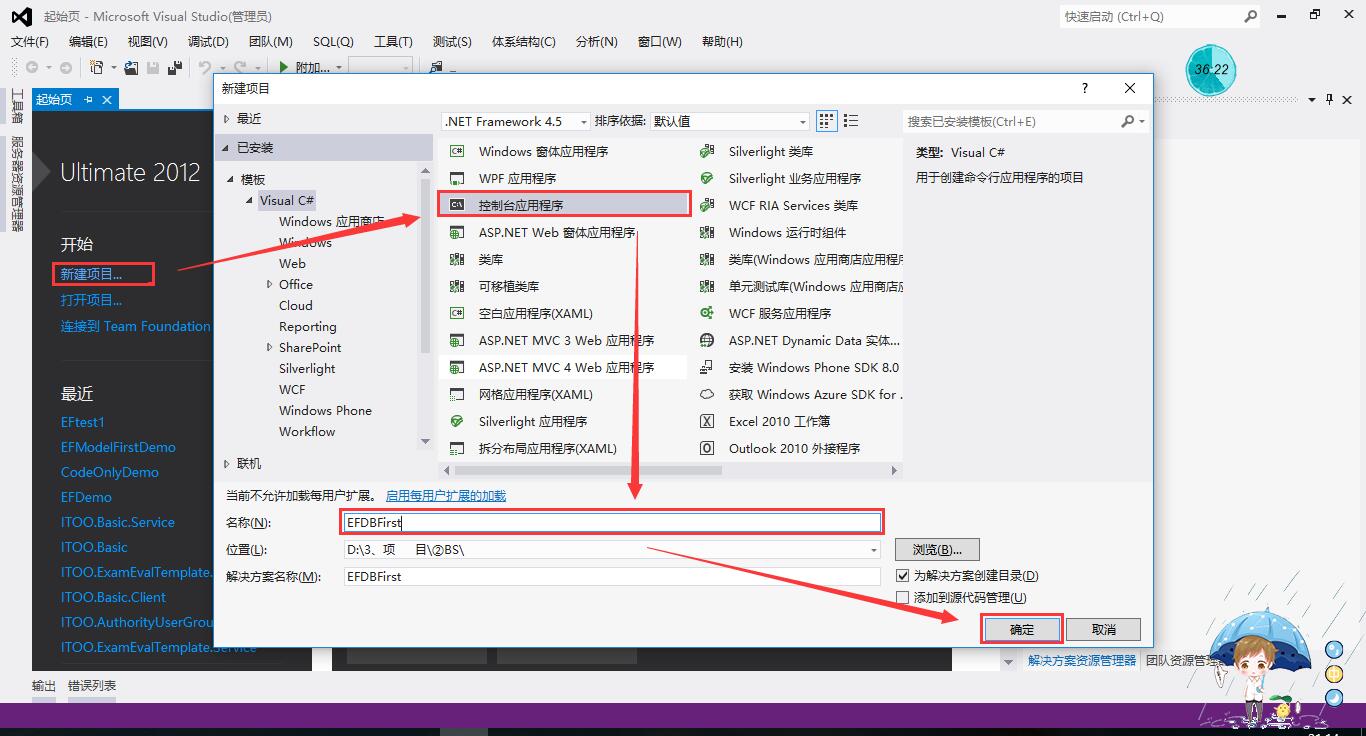This screenshot has height=736, width=1366.
Task: Click the 控制台应用程序 template icon
Action: pos(457,205)
